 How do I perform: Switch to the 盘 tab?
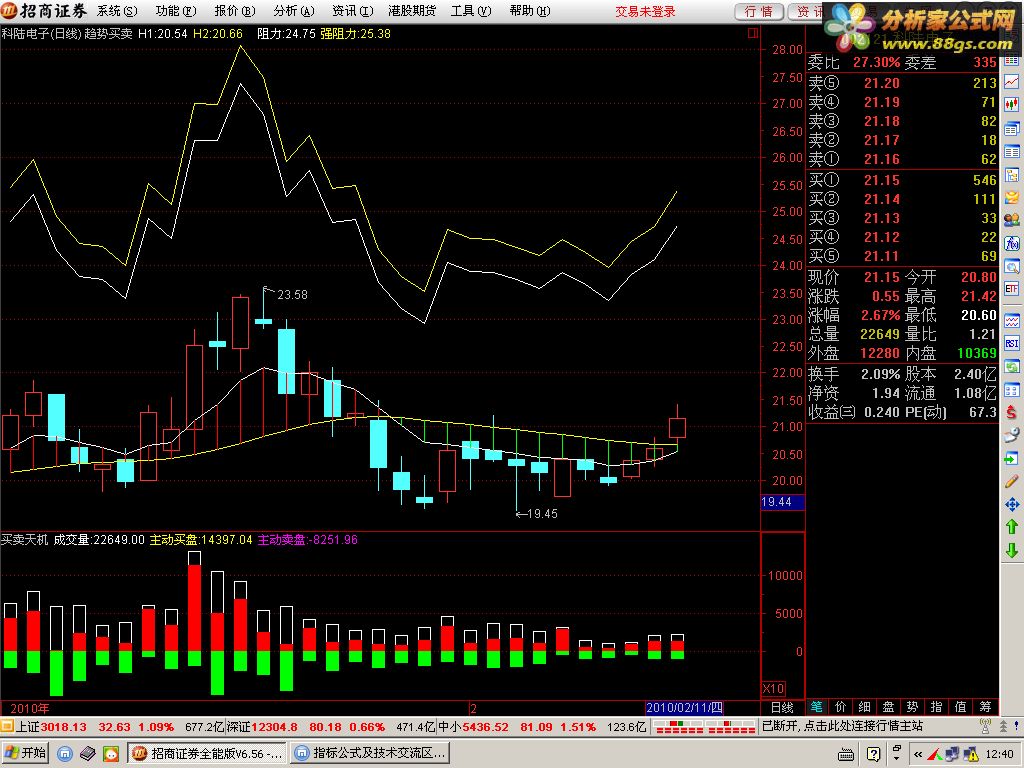(889, 707)
